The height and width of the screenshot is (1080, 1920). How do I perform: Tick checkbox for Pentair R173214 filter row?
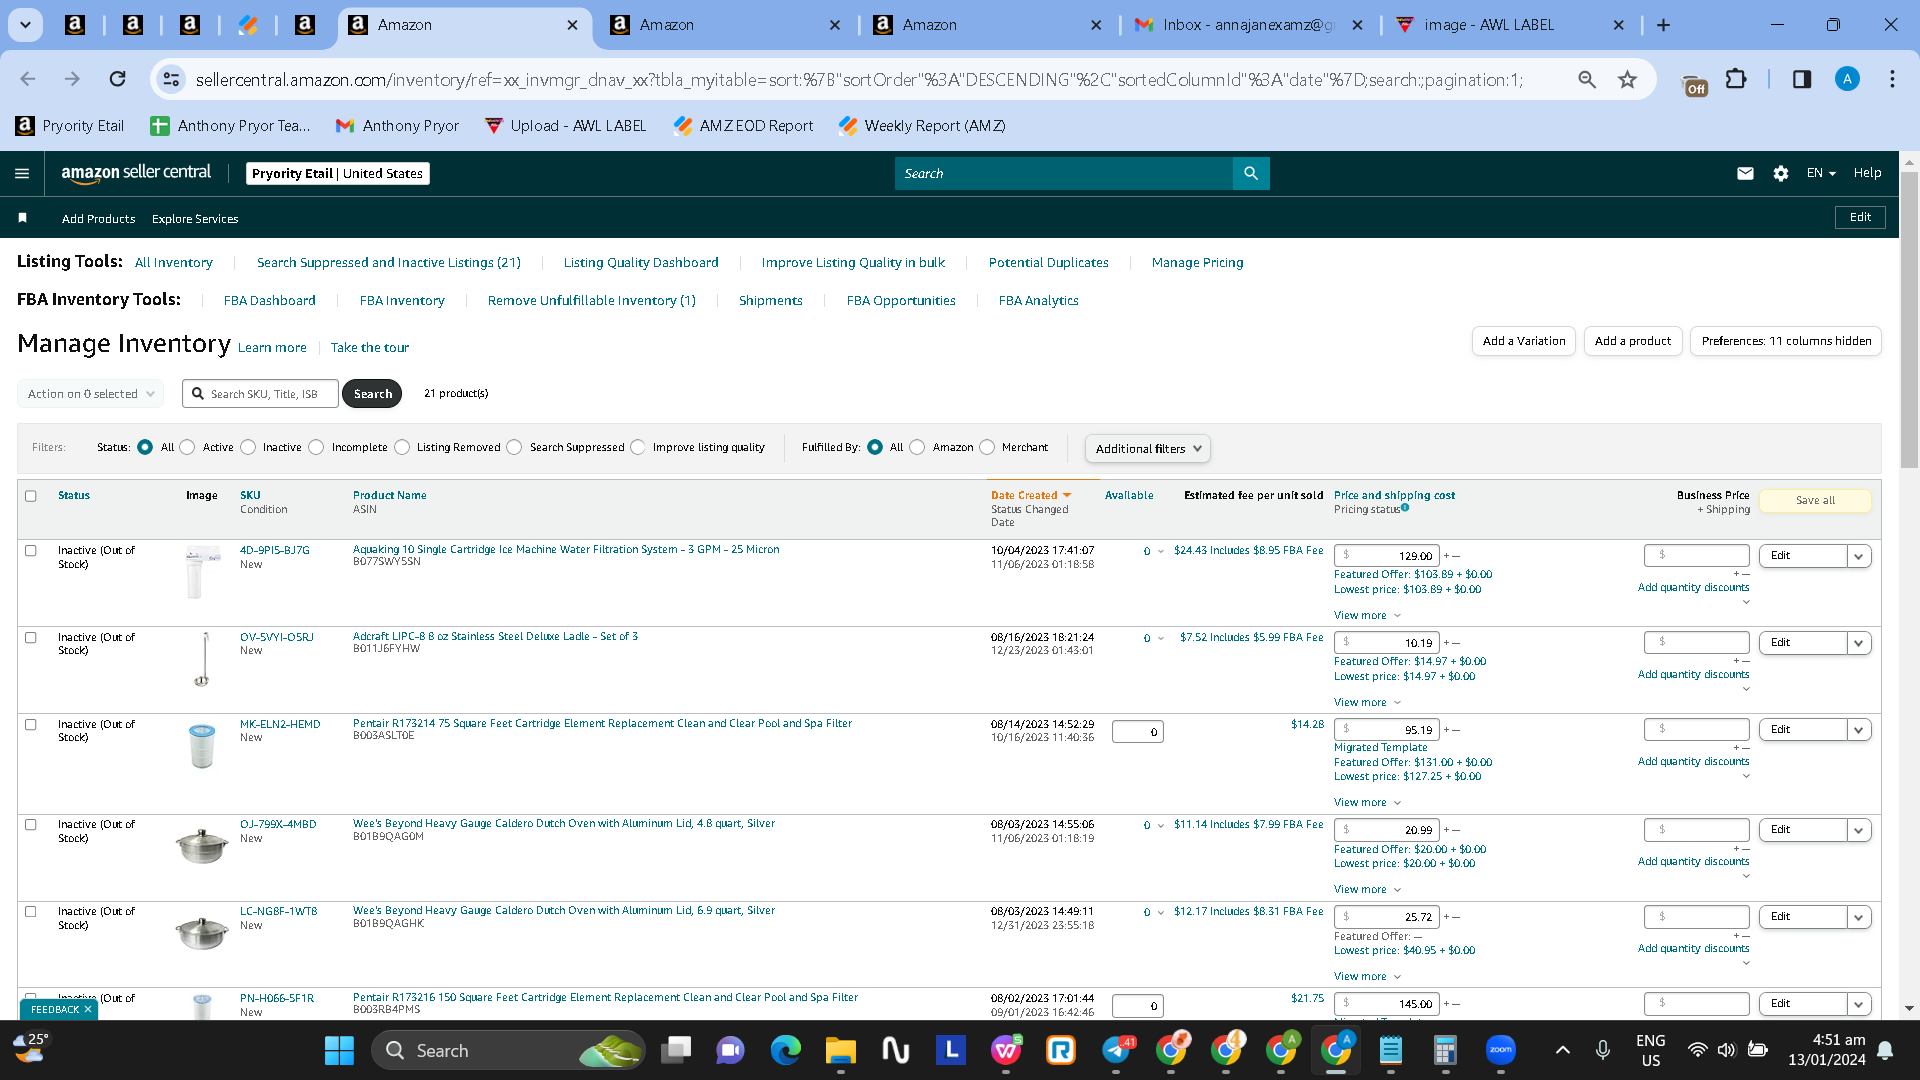pyautogui.click(x=31, y=725)
